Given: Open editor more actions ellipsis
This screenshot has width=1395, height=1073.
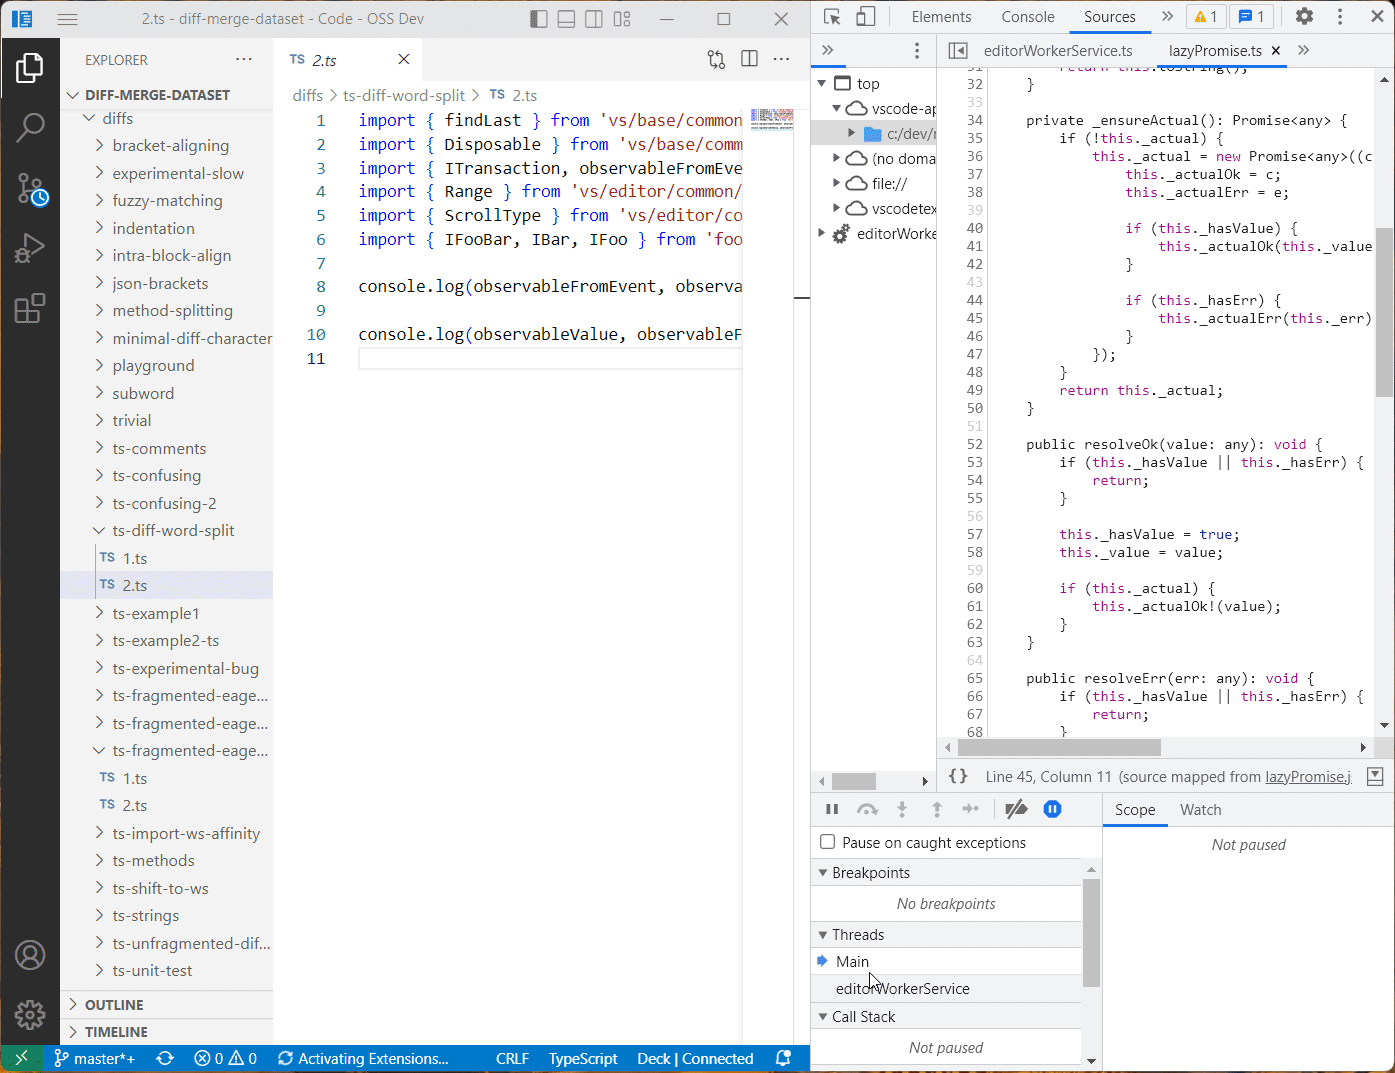Looking at the screenshot, I should tap(782, 60).
